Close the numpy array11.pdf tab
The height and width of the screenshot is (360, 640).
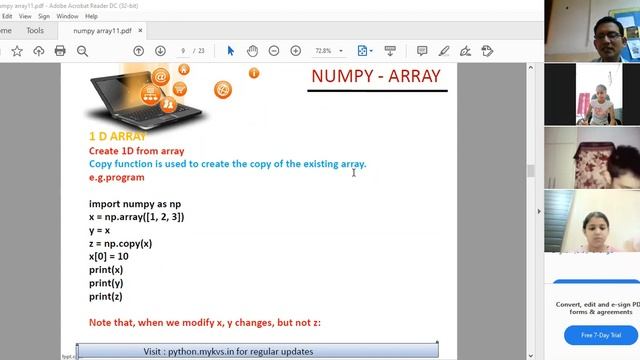pos(140,31)
